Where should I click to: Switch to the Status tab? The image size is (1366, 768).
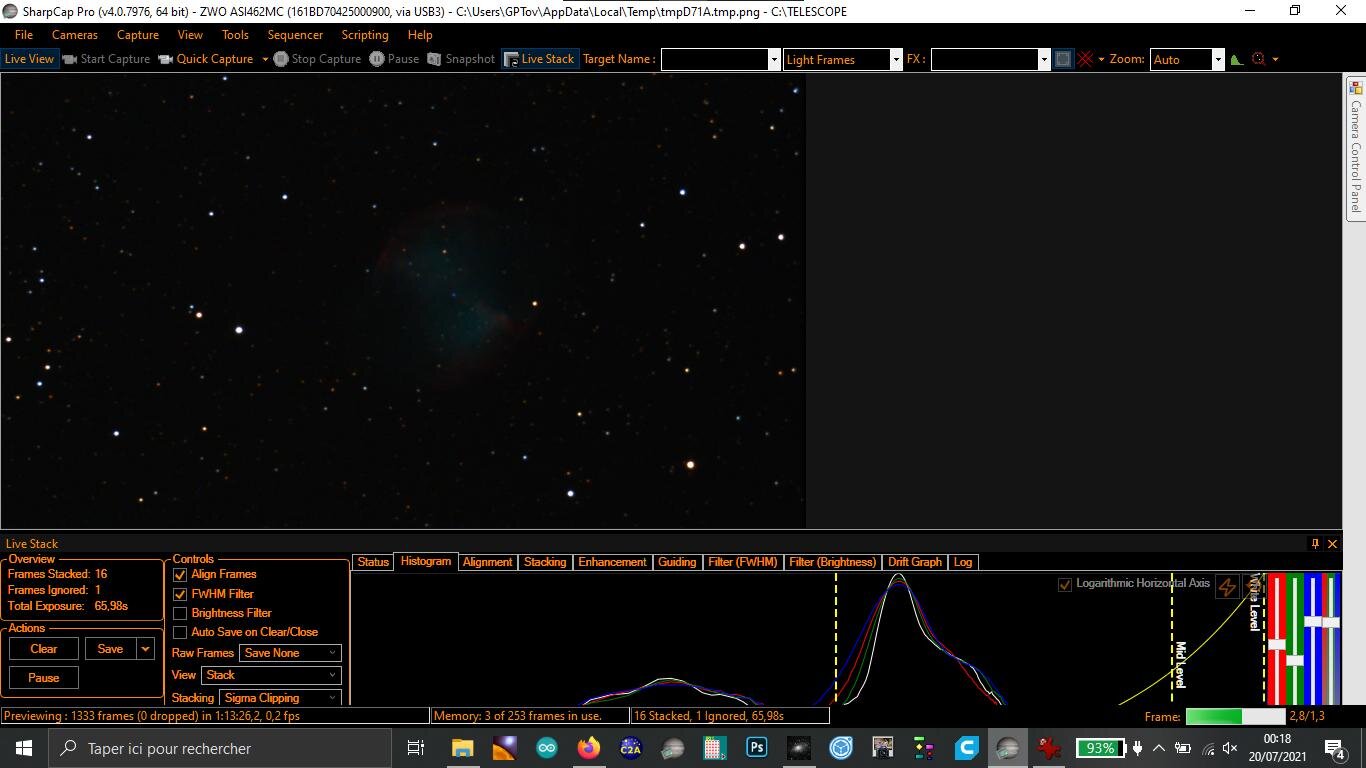tap(373, 562)
